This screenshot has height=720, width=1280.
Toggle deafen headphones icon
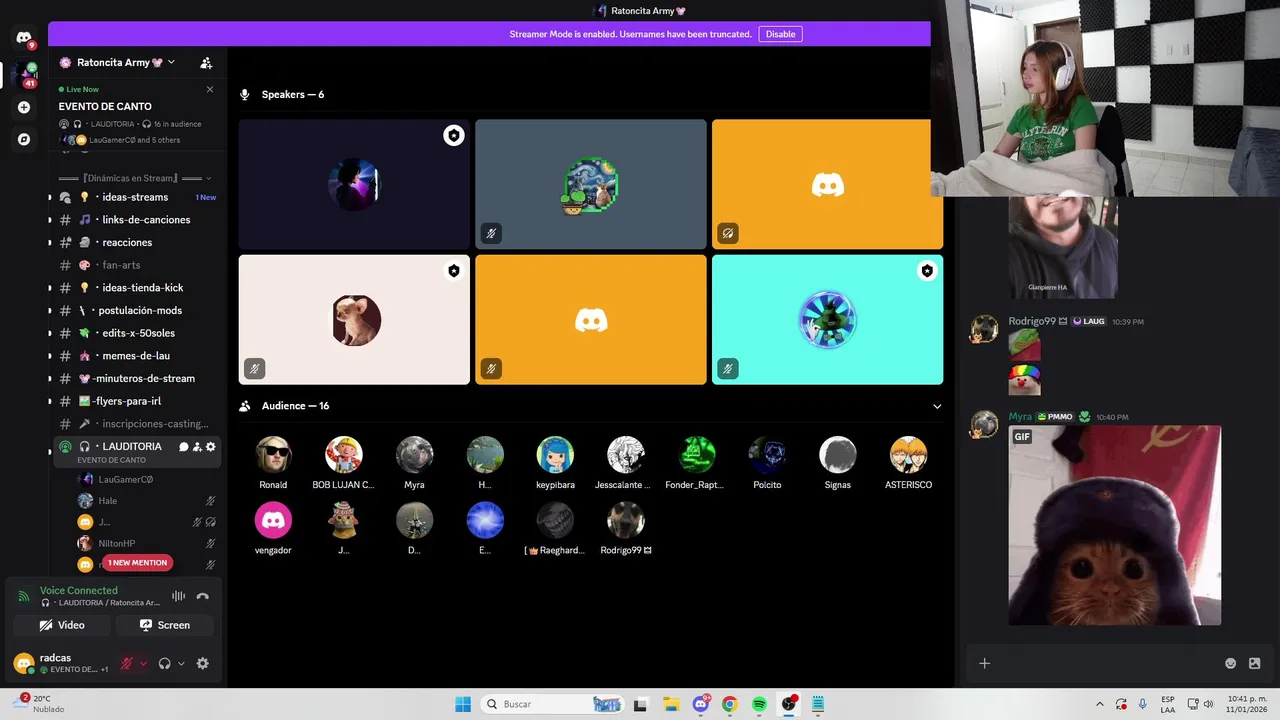point(164,663)
